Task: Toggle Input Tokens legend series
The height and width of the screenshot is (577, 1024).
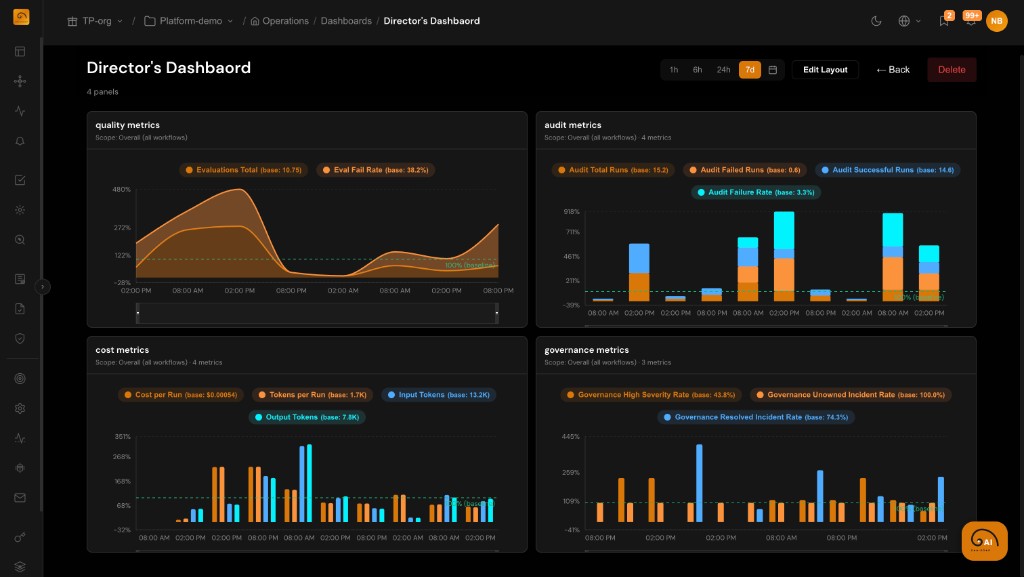Action: [x=438, y=395]
